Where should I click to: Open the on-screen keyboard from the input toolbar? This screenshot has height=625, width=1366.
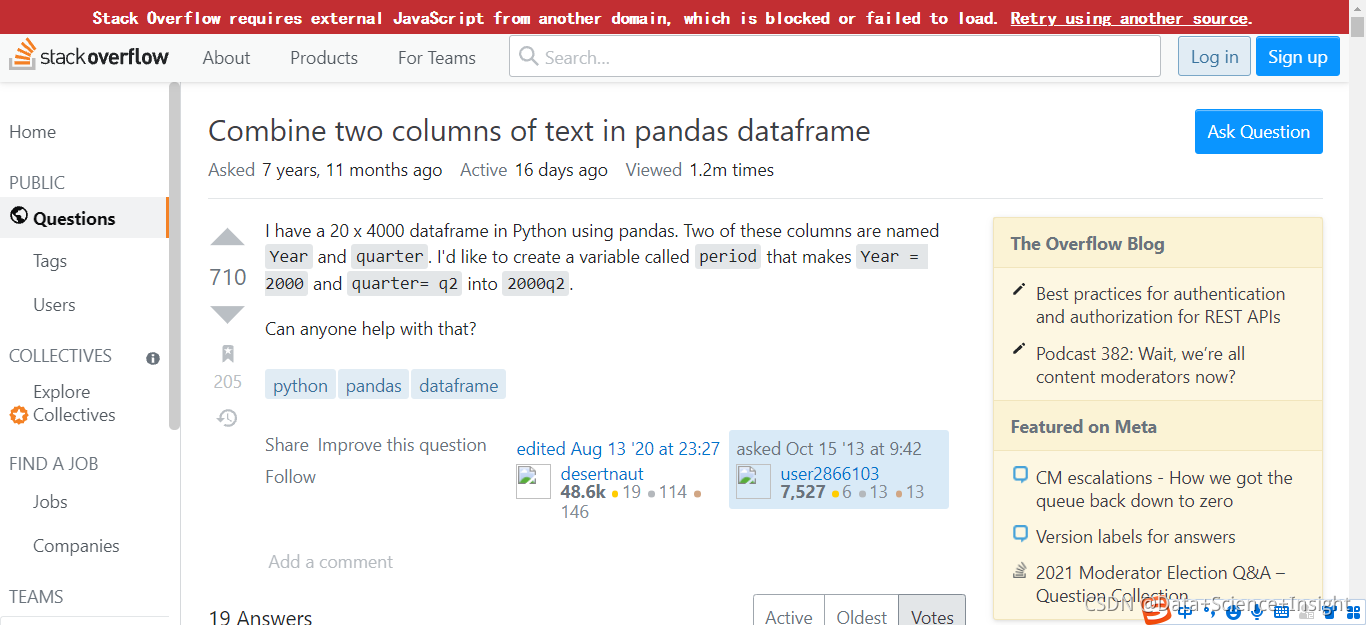point(1281,613)
